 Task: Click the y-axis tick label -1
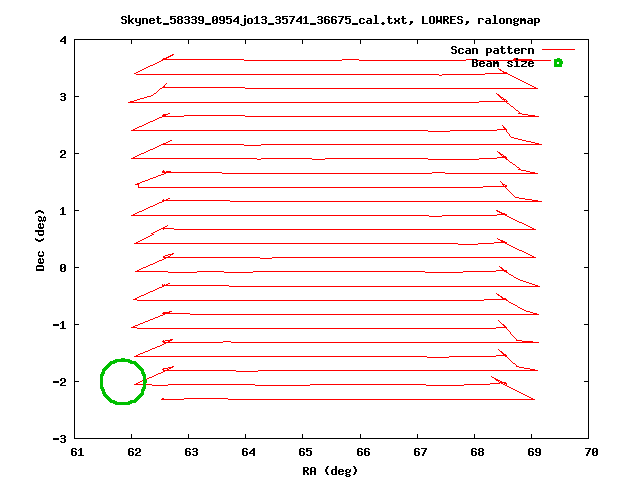[60, 325]
